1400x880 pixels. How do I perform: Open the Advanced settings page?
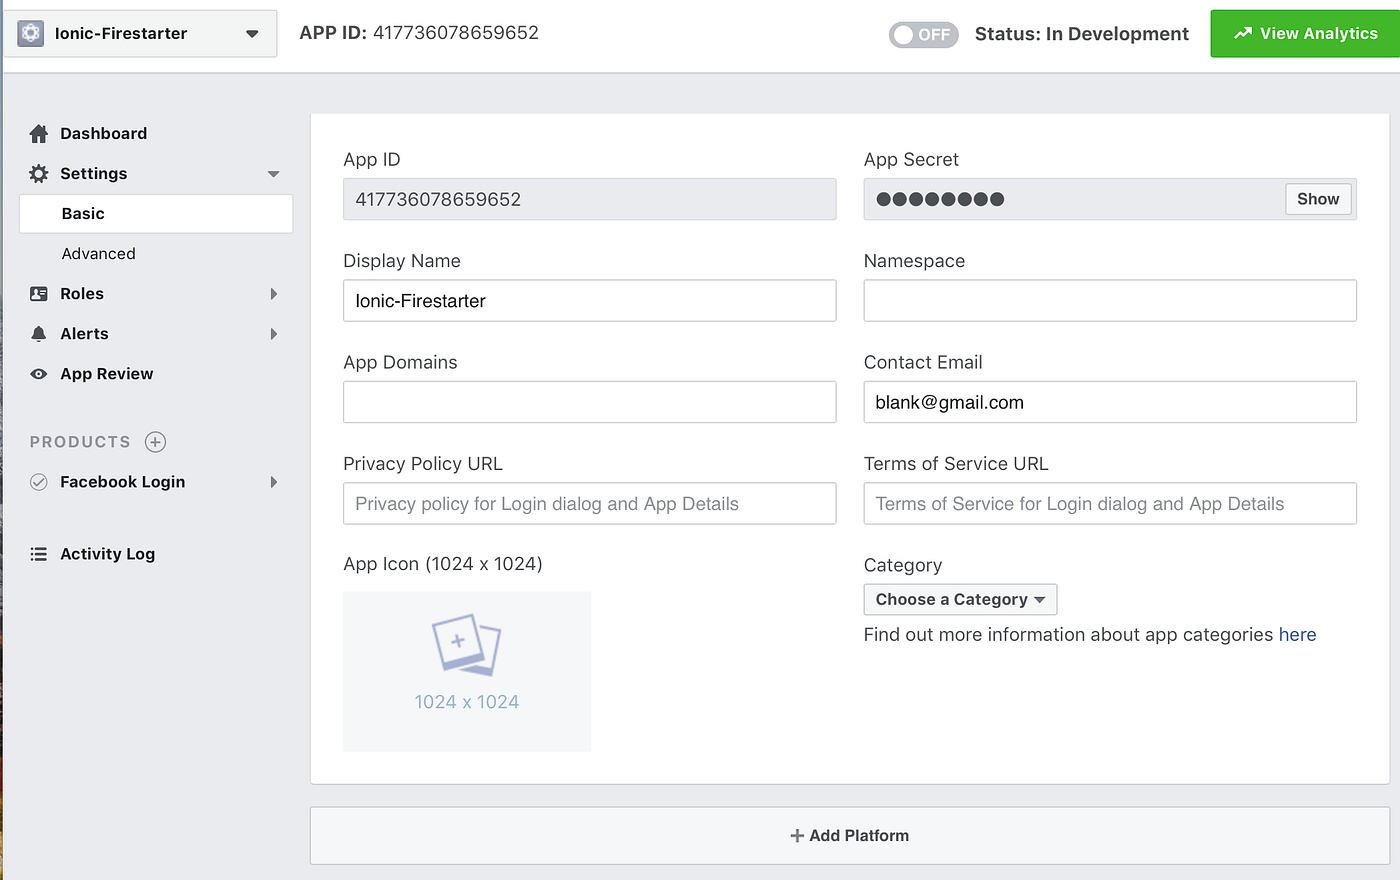click(98, 253)
